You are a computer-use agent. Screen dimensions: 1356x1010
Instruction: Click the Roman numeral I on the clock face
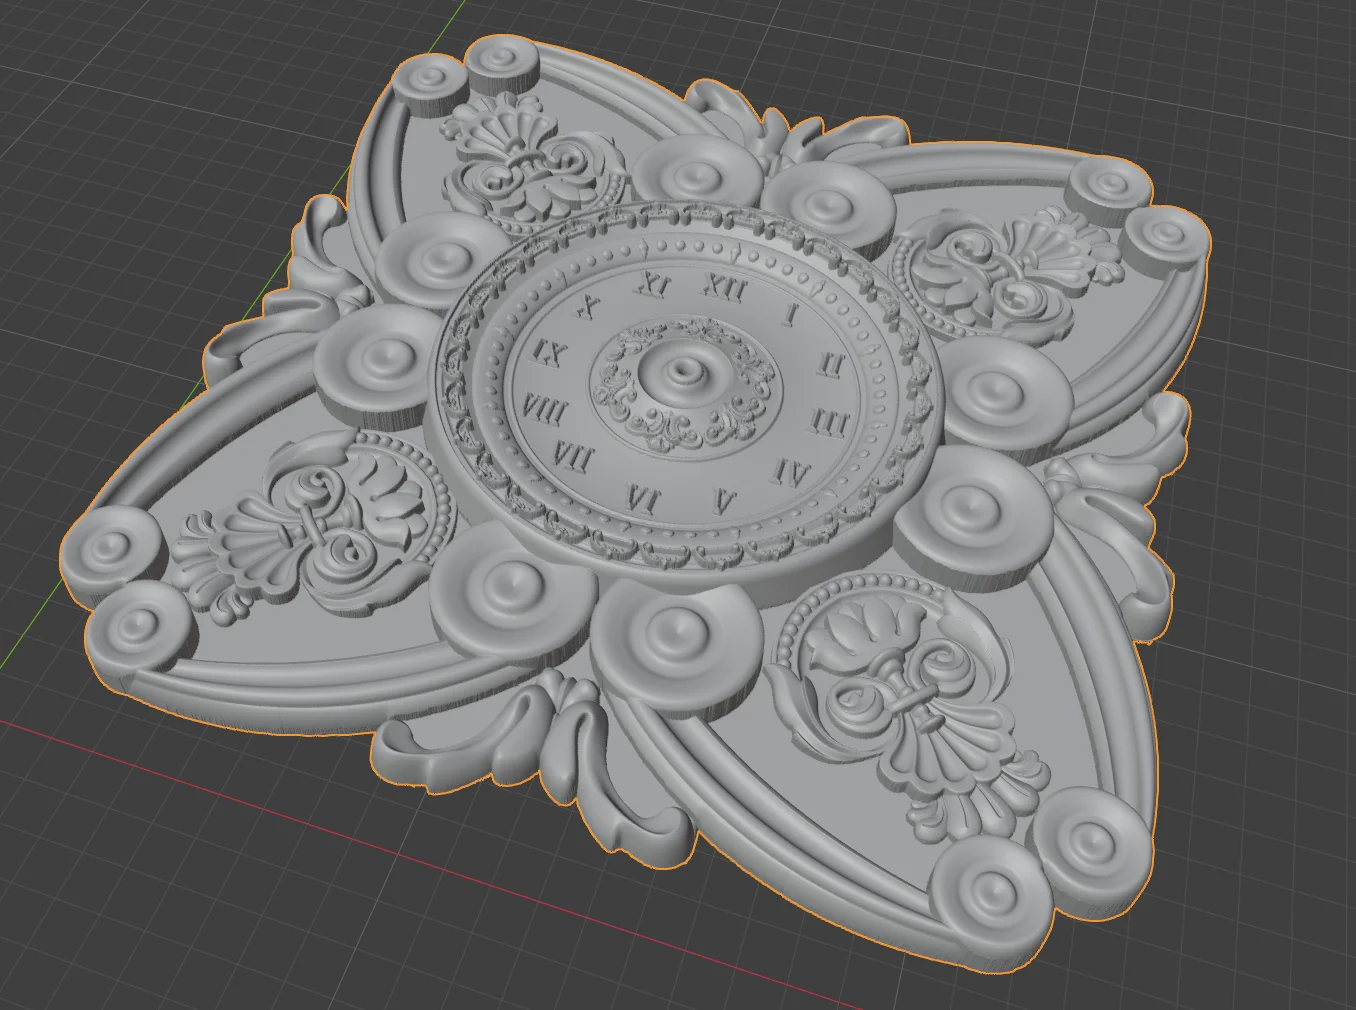click(792, 315)
